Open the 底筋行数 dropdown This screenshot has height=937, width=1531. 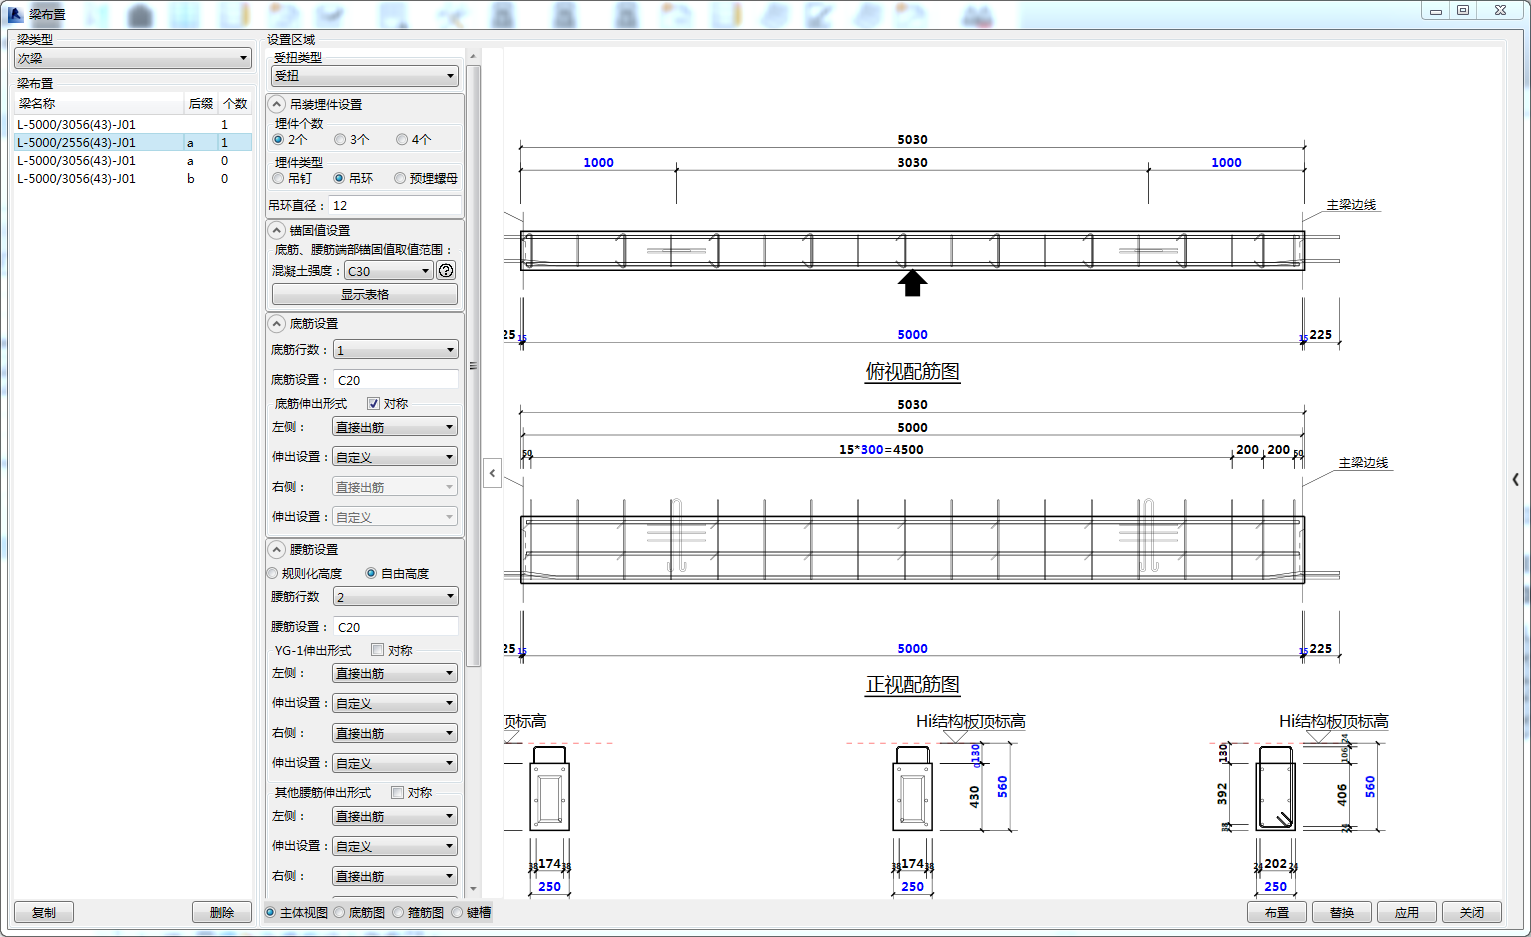point(395,350)
